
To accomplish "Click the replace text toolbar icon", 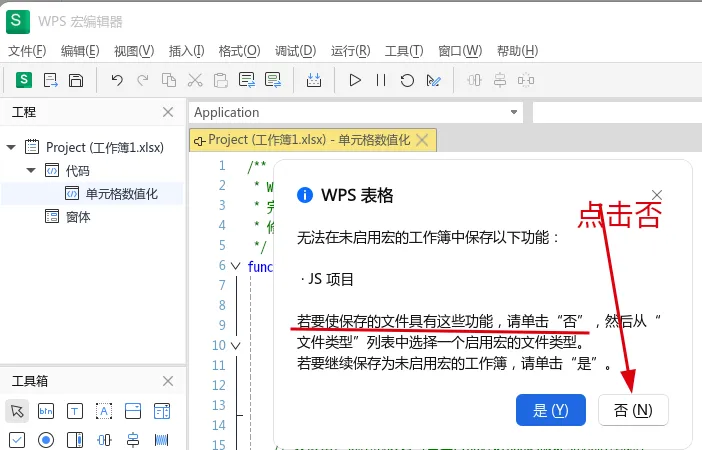I will coord(273,80).
